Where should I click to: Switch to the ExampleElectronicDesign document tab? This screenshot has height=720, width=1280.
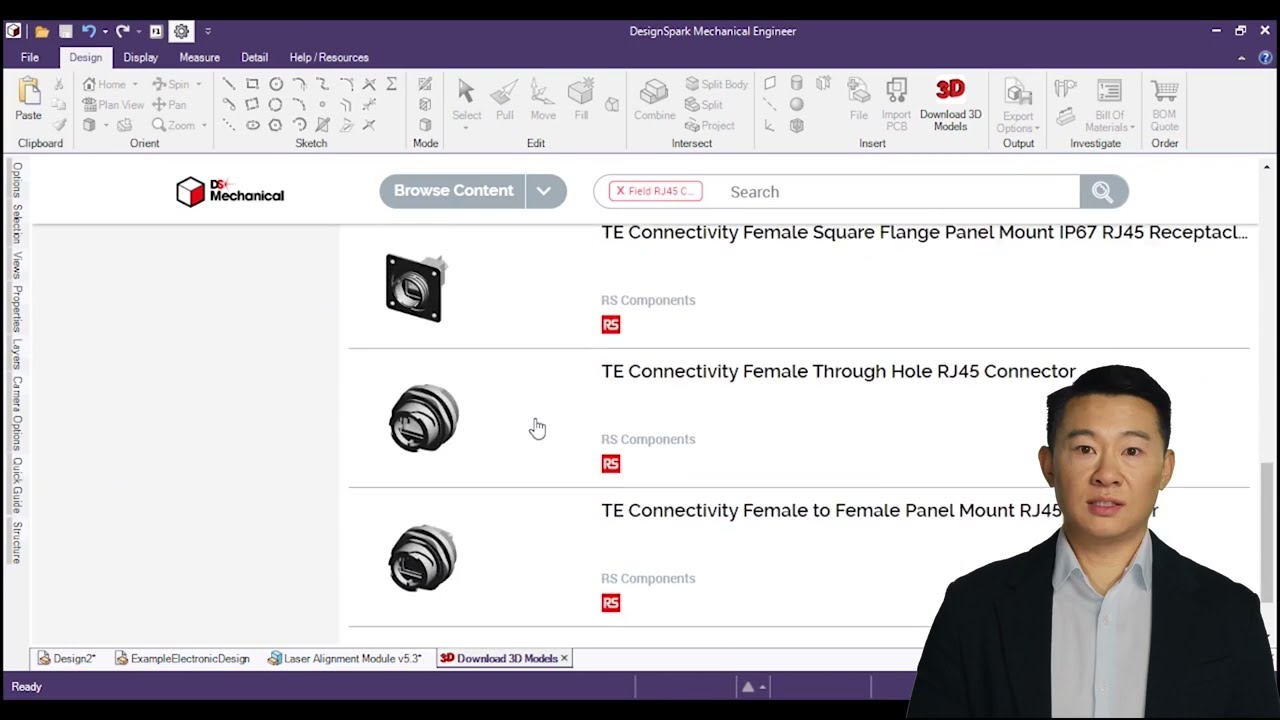pos(182,658)
